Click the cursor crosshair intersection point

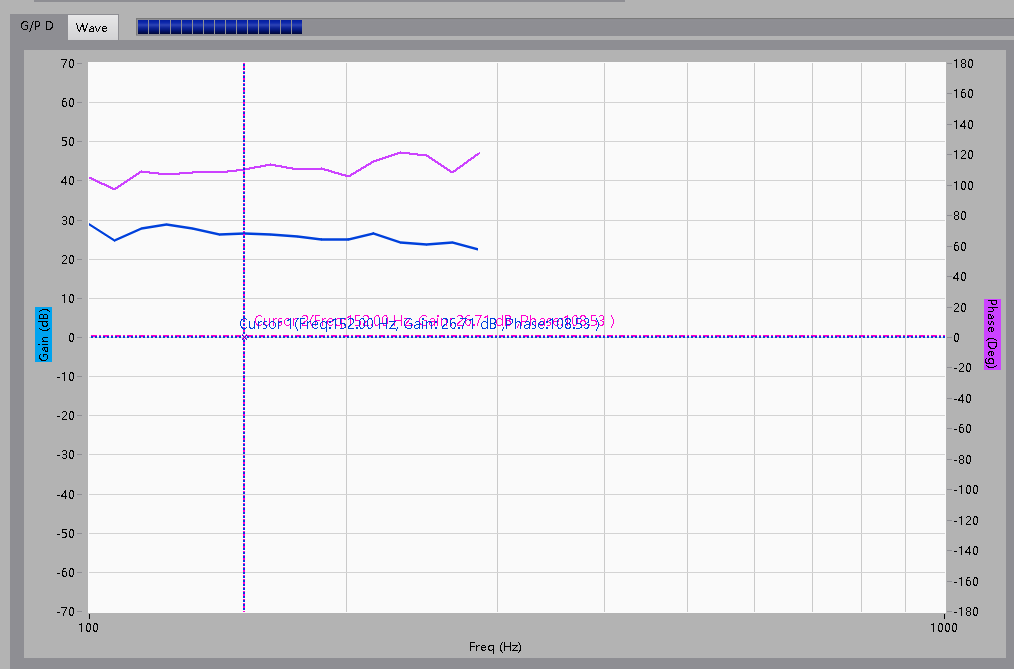click(x=244, y=337)
